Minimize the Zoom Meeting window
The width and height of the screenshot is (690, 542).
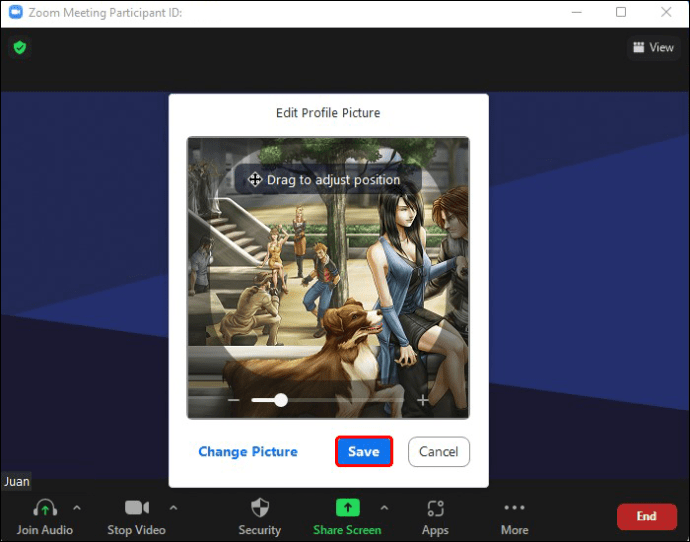[576, 12]
